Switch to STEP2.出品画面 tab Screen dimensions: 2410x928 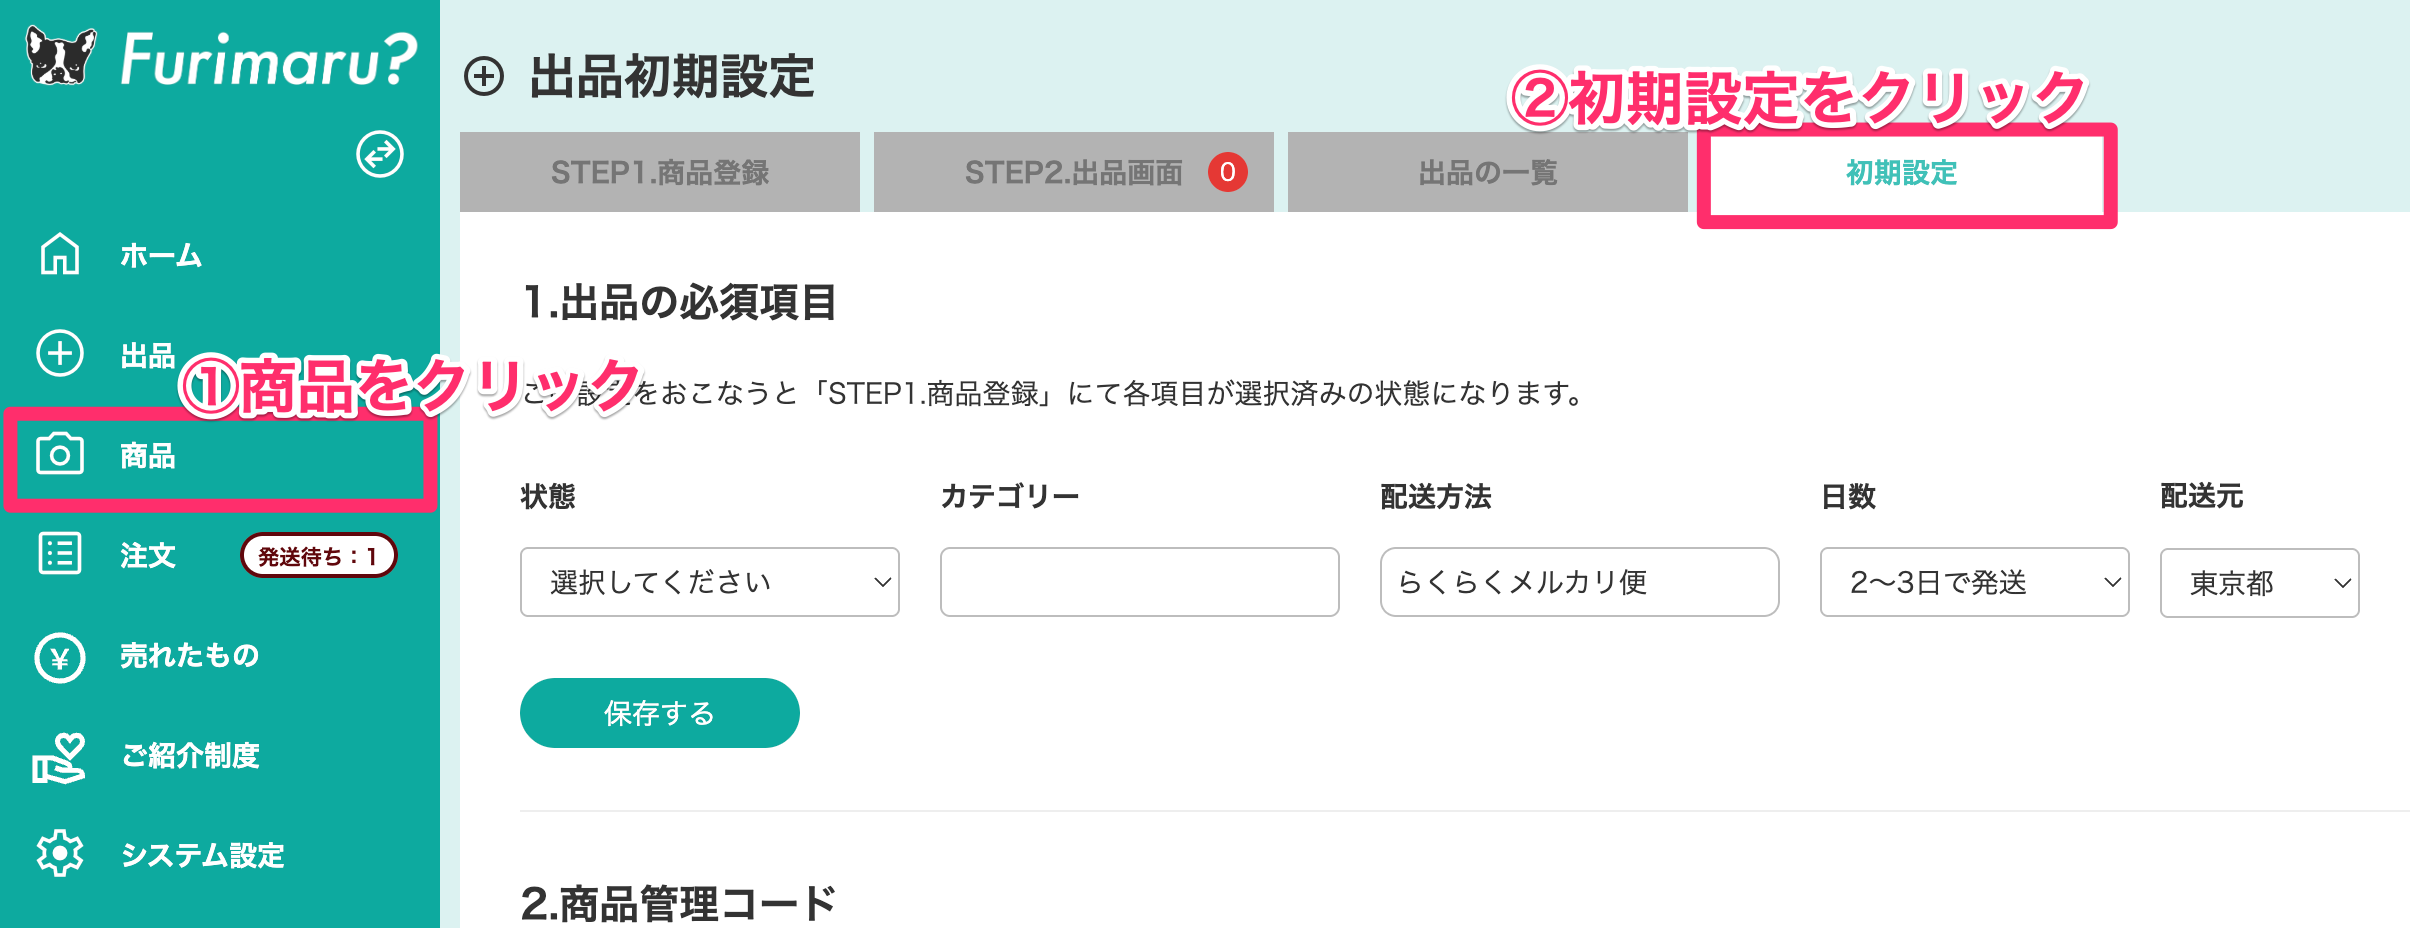(1074, 172)
